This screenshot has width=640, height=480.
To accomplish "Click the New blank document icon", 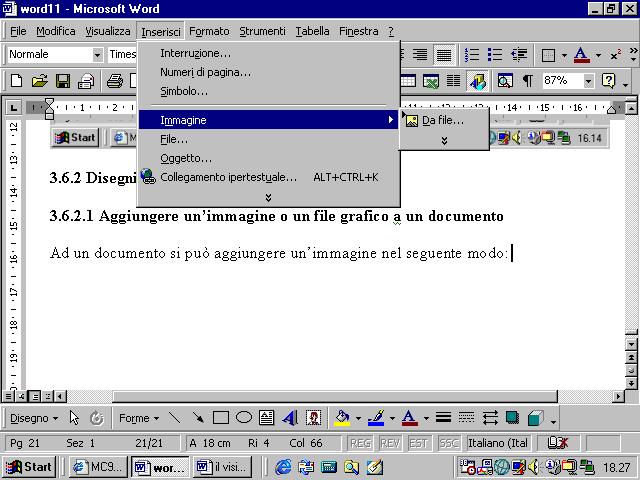I will 16,81.
